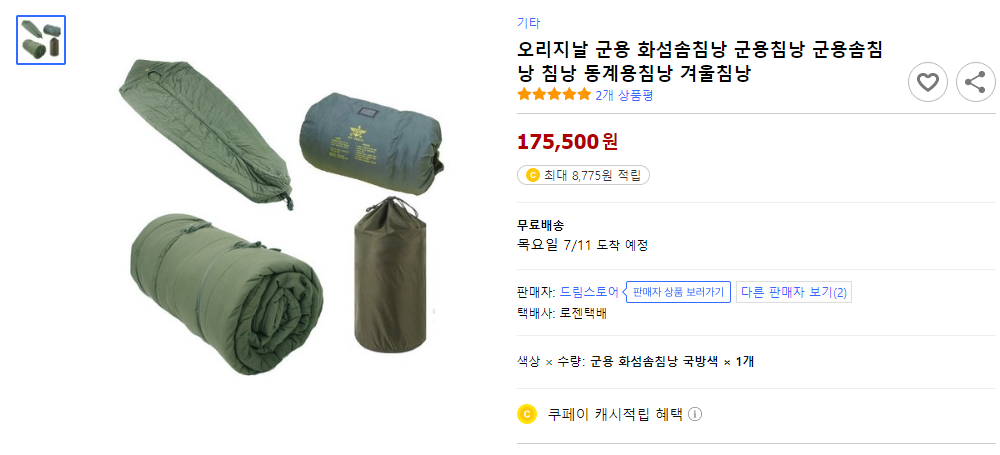Open the 2개 상품평 reviews link
Viewport: 1000px width, 455px height.
tap(624, 95)
